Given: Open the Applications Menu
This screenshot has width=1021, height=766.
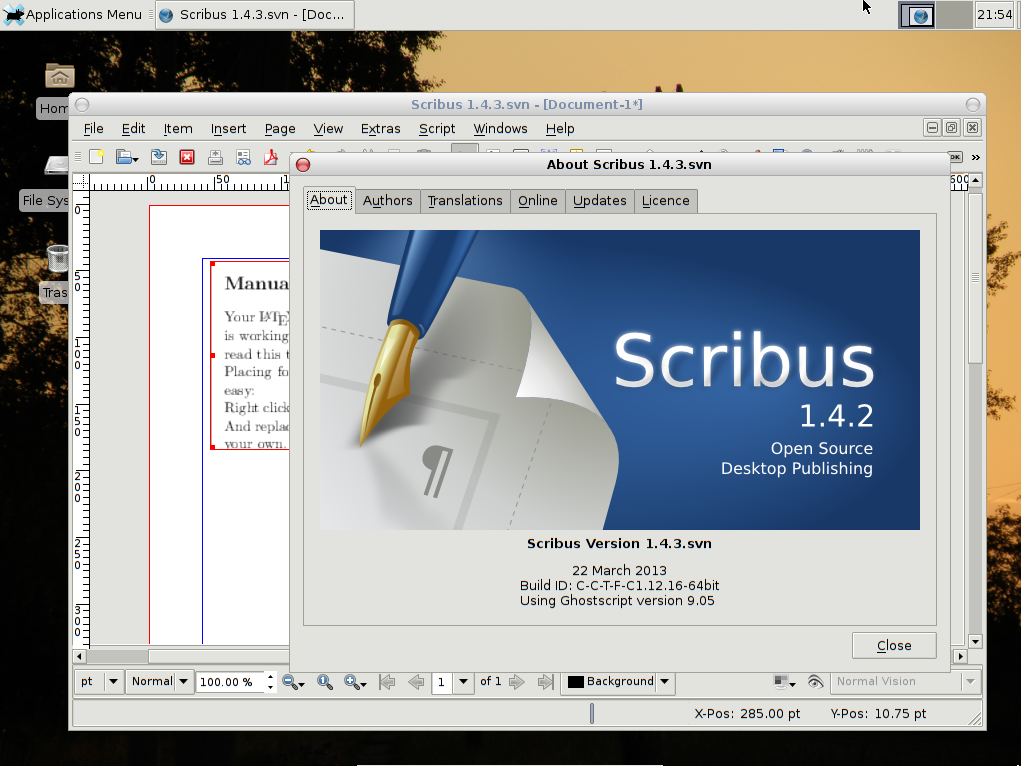Looking at the screenshot, I should coord(73,14).
